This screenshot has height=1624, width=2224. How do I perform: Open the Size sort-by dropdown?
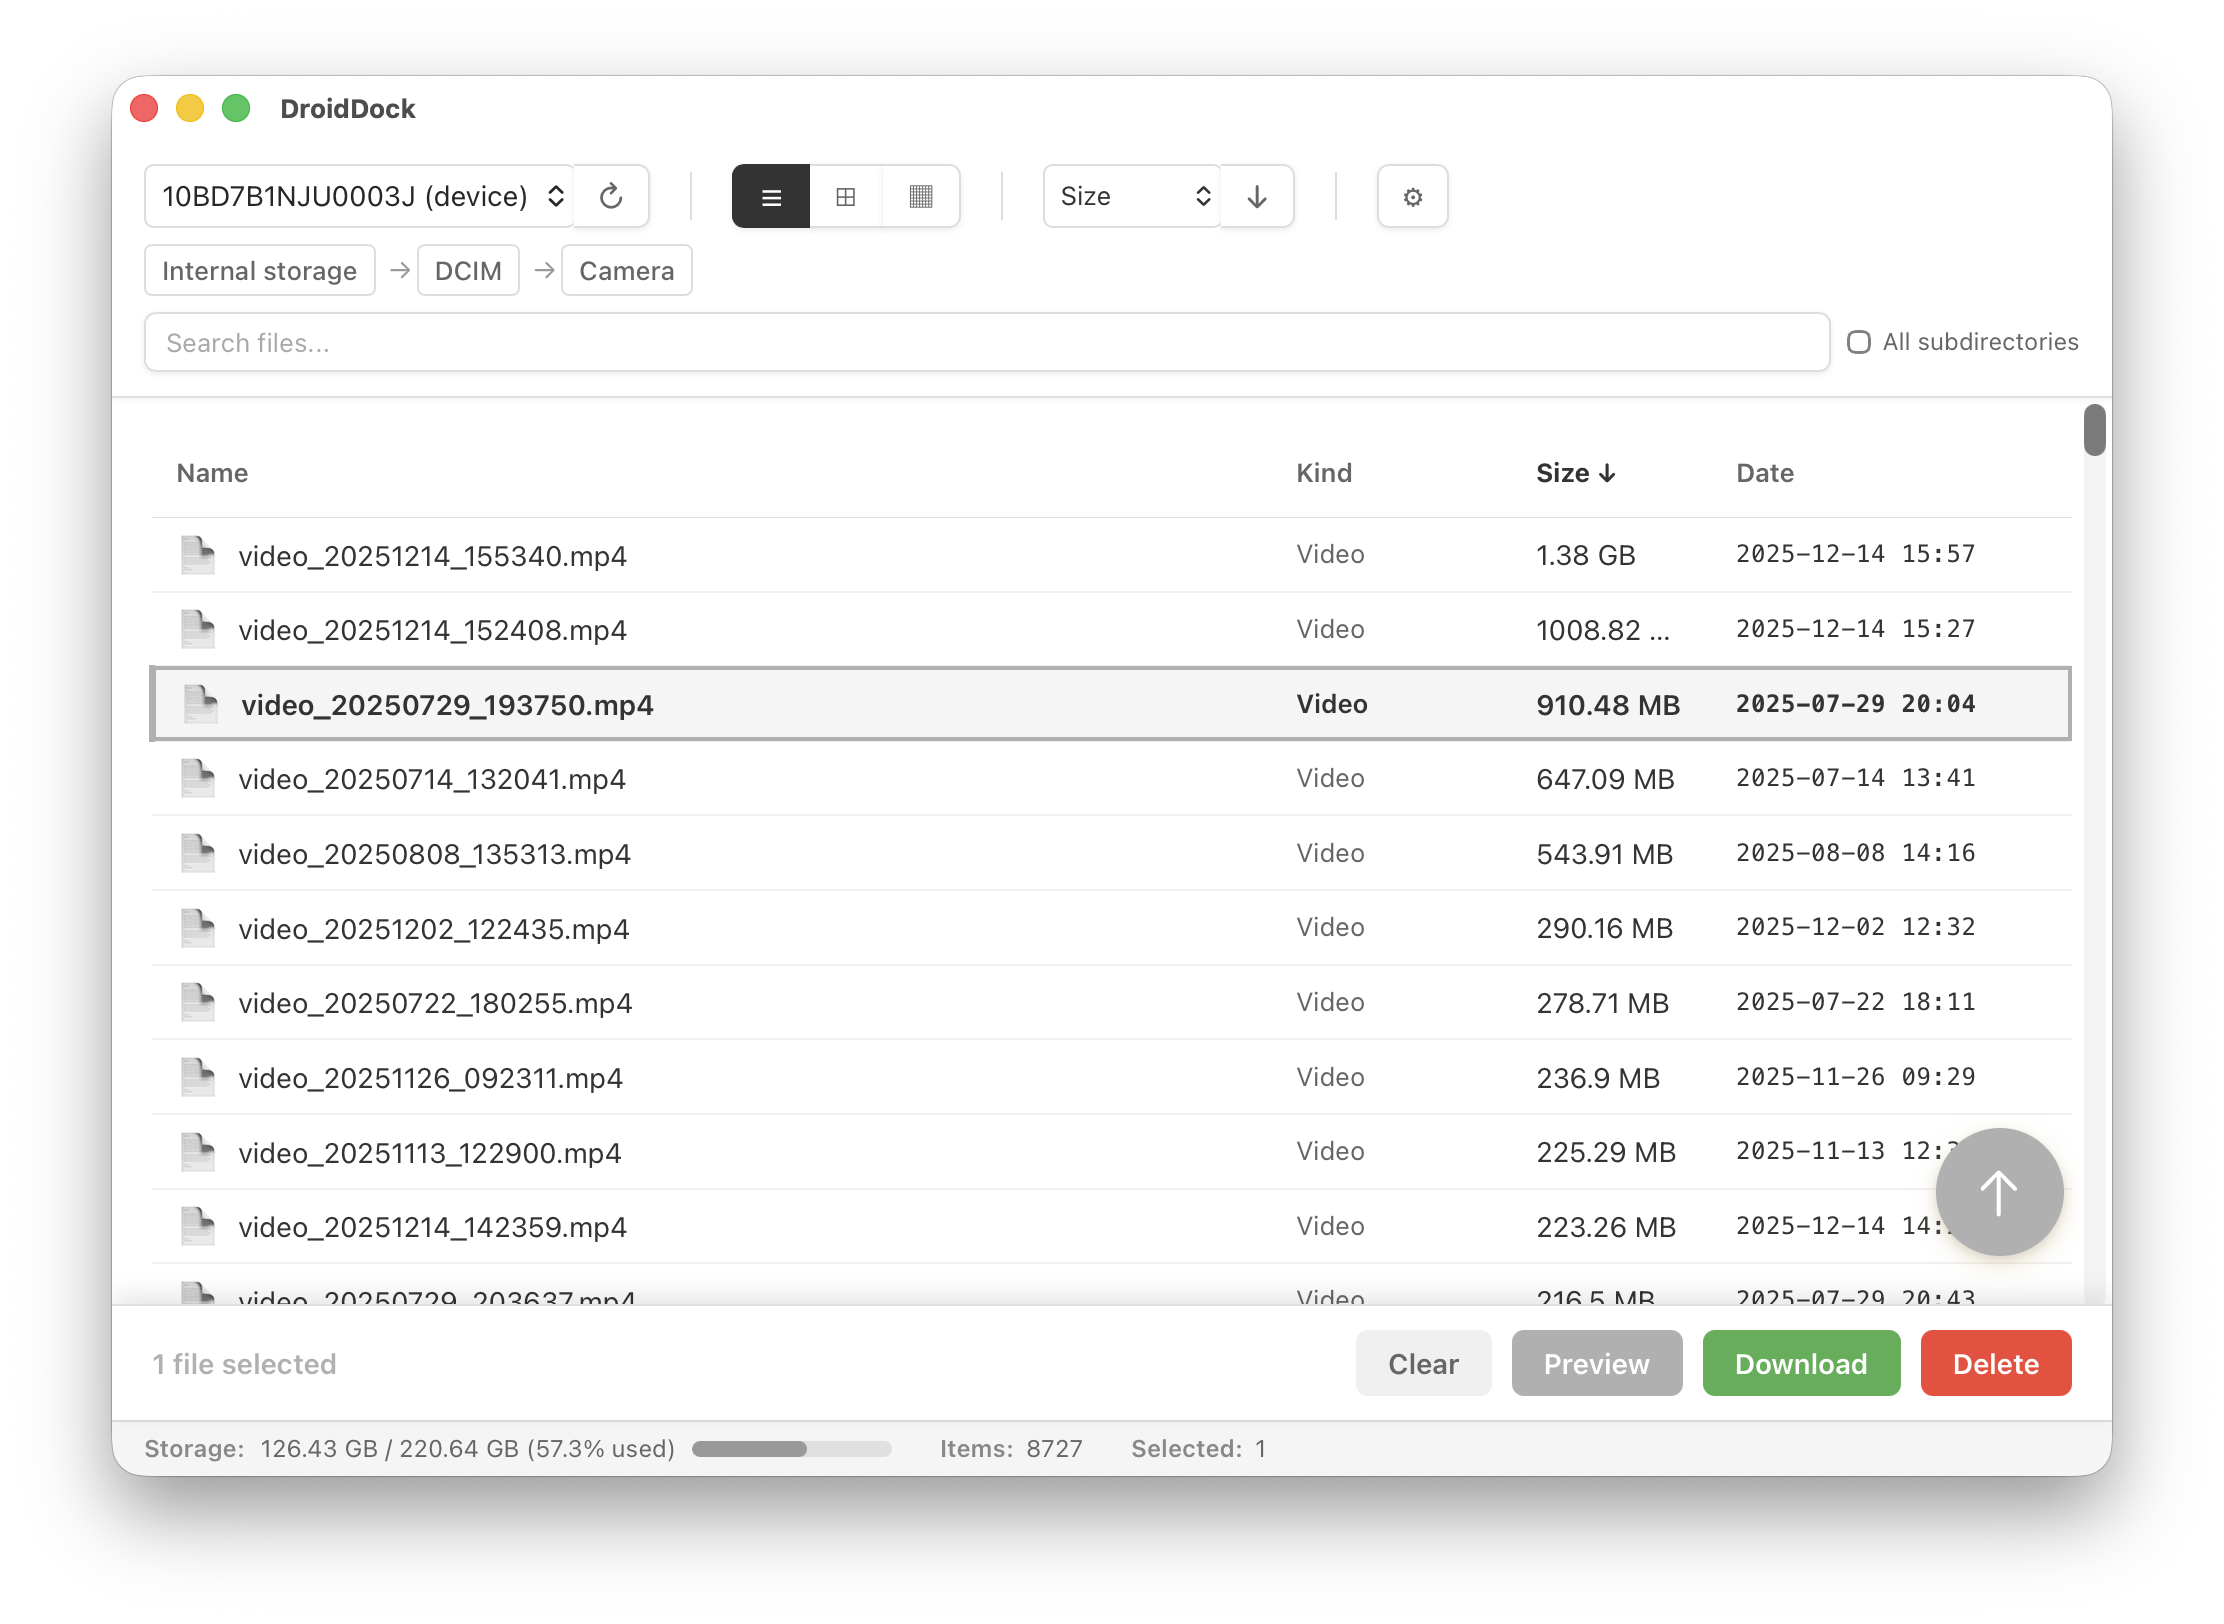coord(1131,196)
